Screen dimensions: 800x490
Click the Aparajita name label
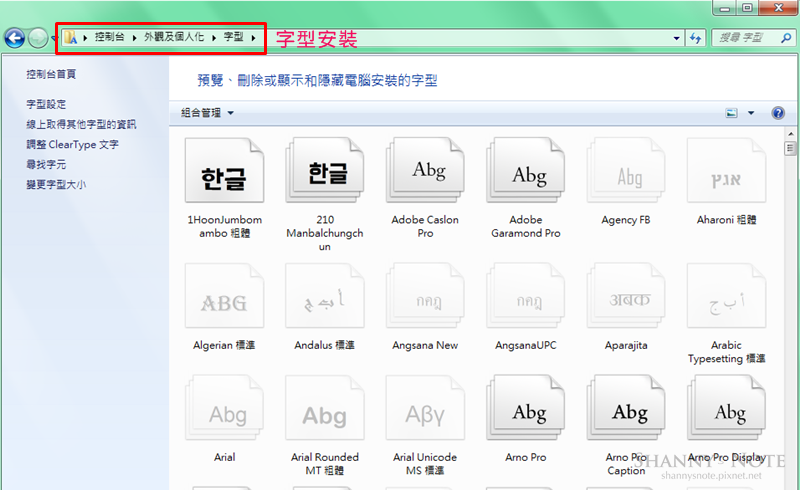(x=626, y=346)
